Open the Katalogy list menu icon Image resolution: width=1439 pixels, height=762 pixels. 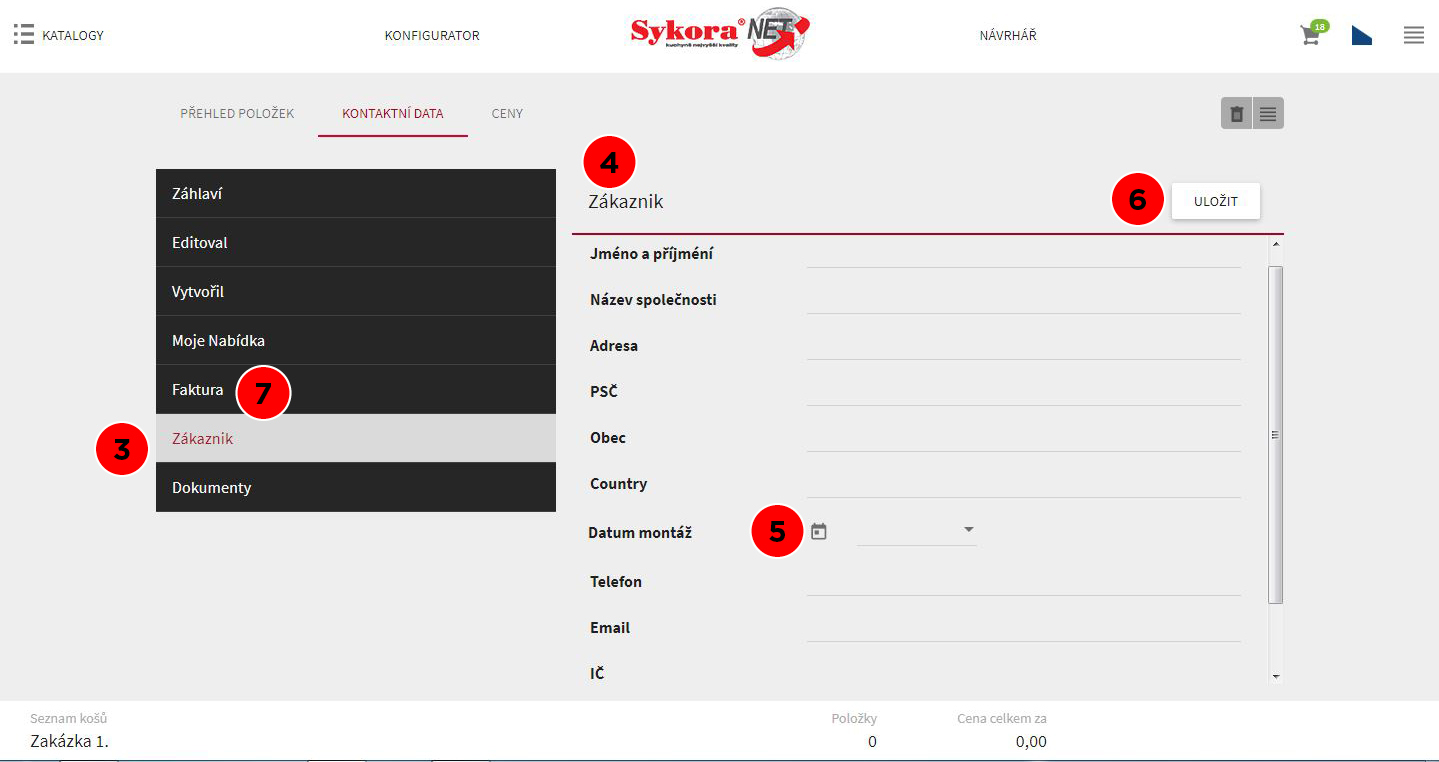pyautogui.click(x=24, y=35)
